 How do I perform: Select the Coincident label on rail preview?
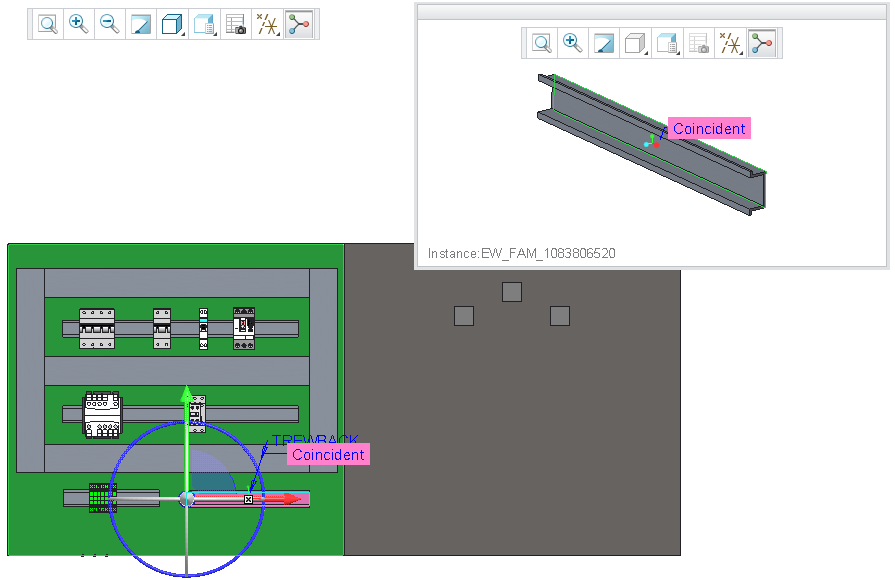709,128
